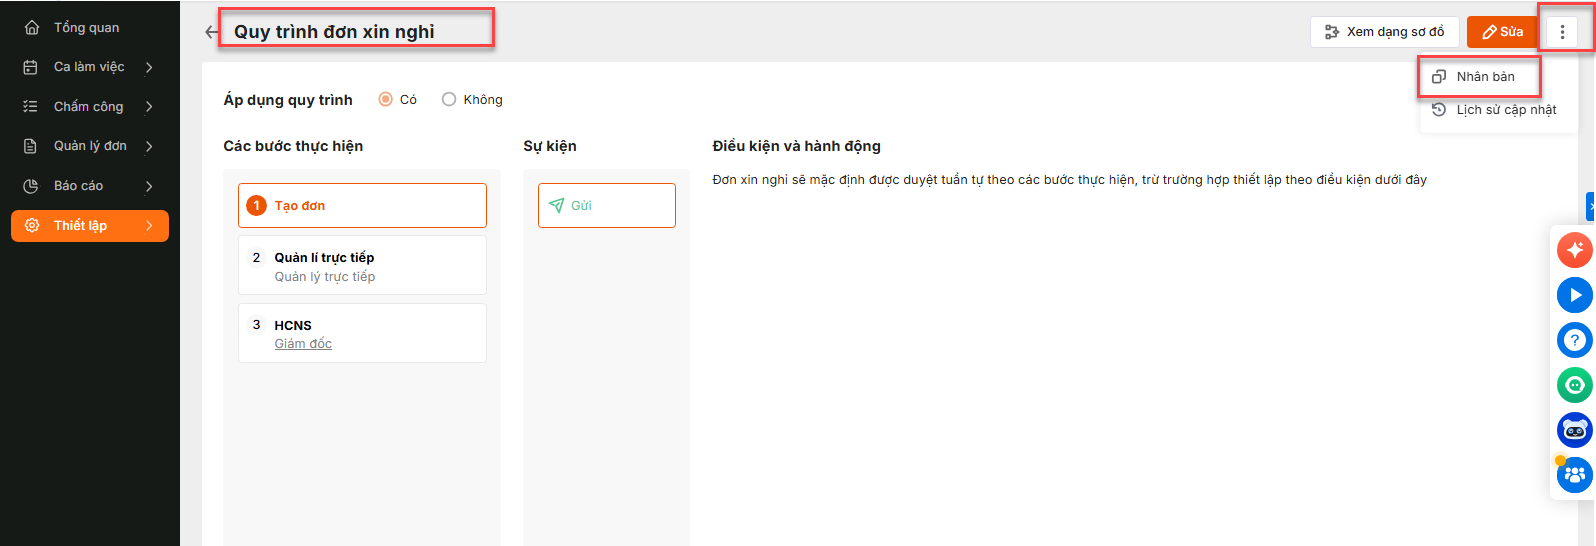Screen dimensions: 1596x546
Task: Click the Báo cáo pie chart icon
Action: [31, 186]
